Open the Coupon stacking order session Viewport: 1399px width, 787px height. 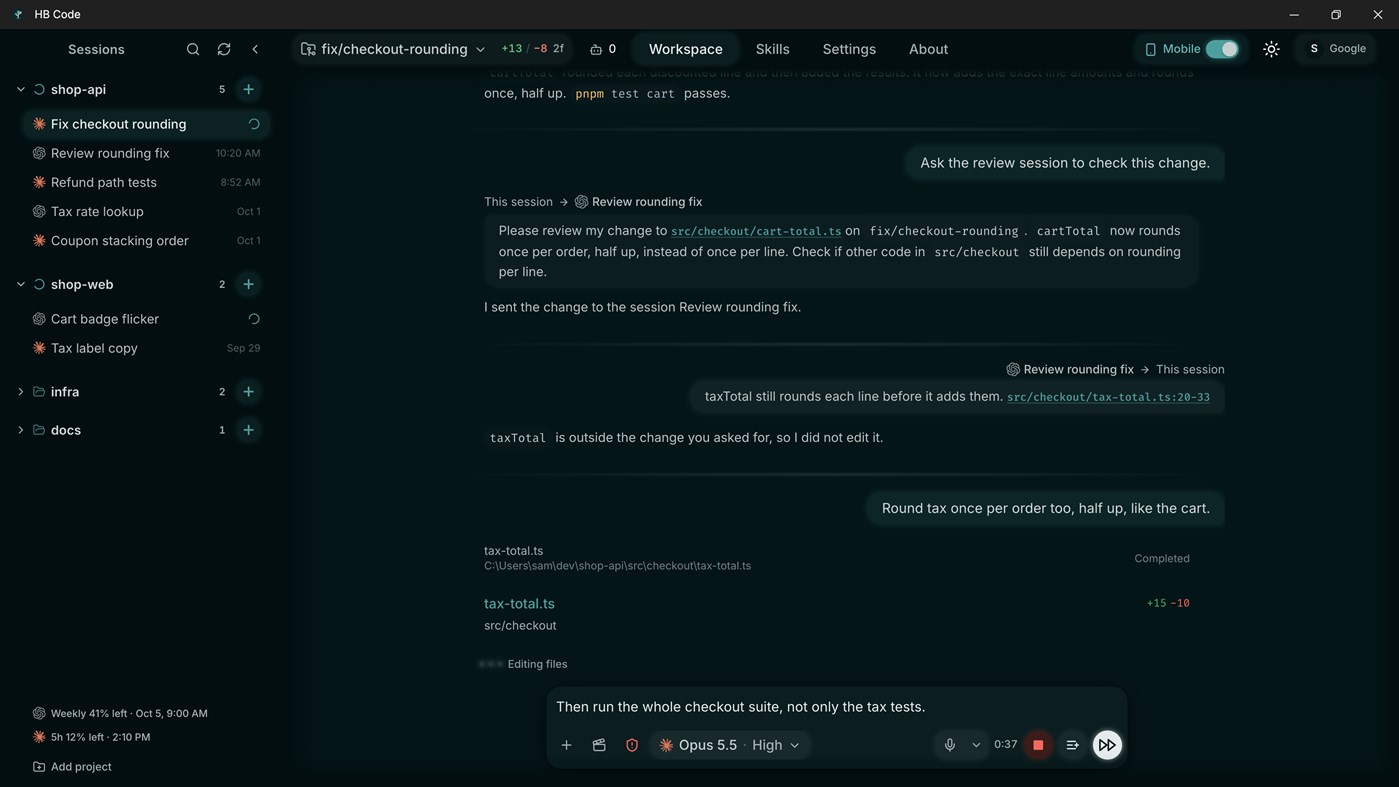(146, 240)
